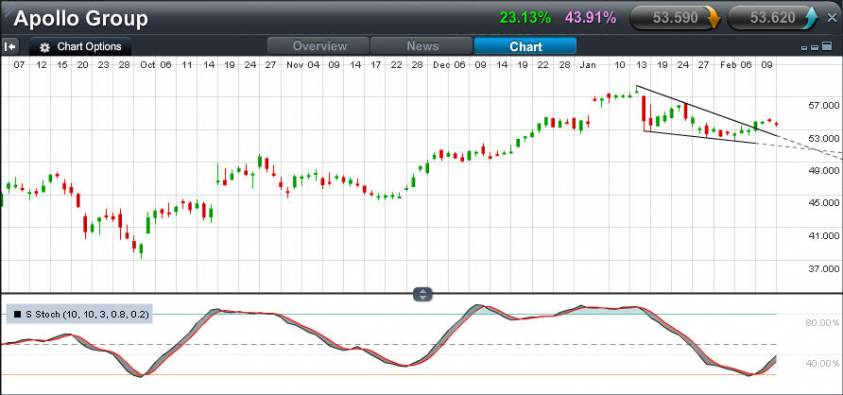Viewport: 843px width, 395px height.
Task: Click the 37.000 price axis label
Action: (x=824, y=268)
